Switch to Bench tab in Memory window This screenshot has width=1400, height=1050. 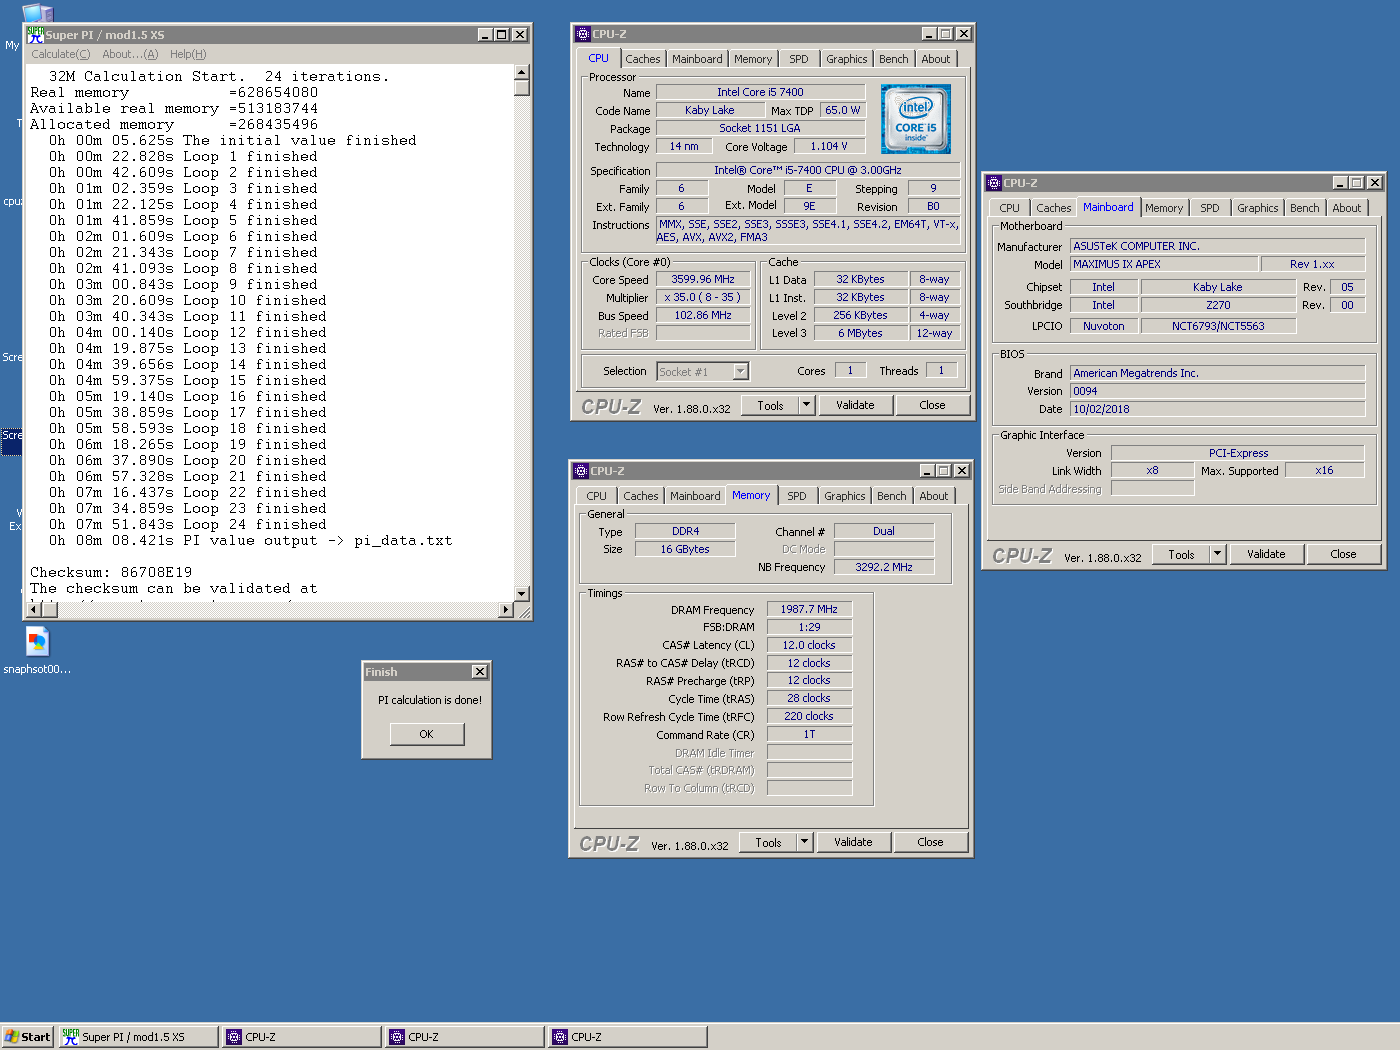pos(892,496)
